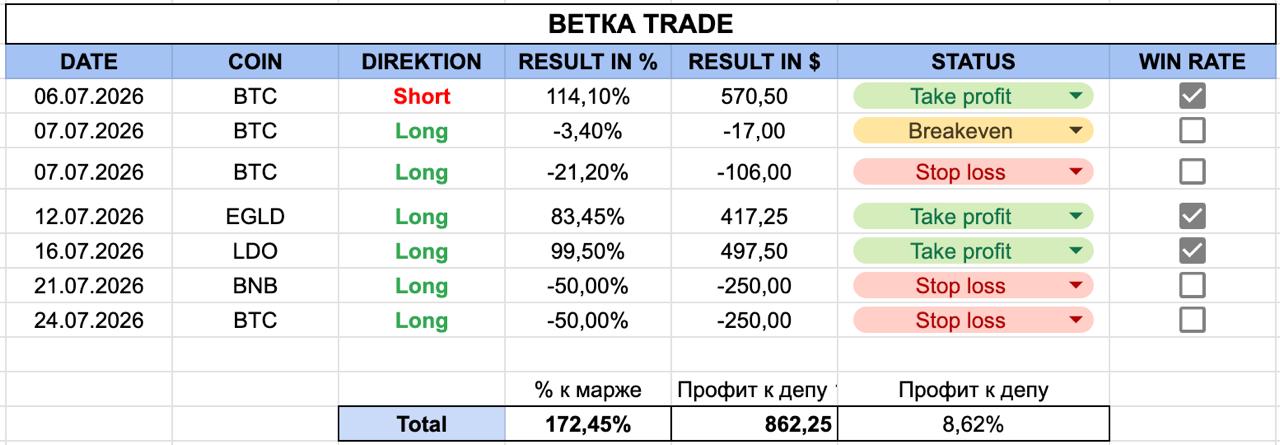The image size is (1280, 445).
Task: Toggle win rate checkbox for LDO trade
Action: pyautogui.click(x=1192, y=250)
